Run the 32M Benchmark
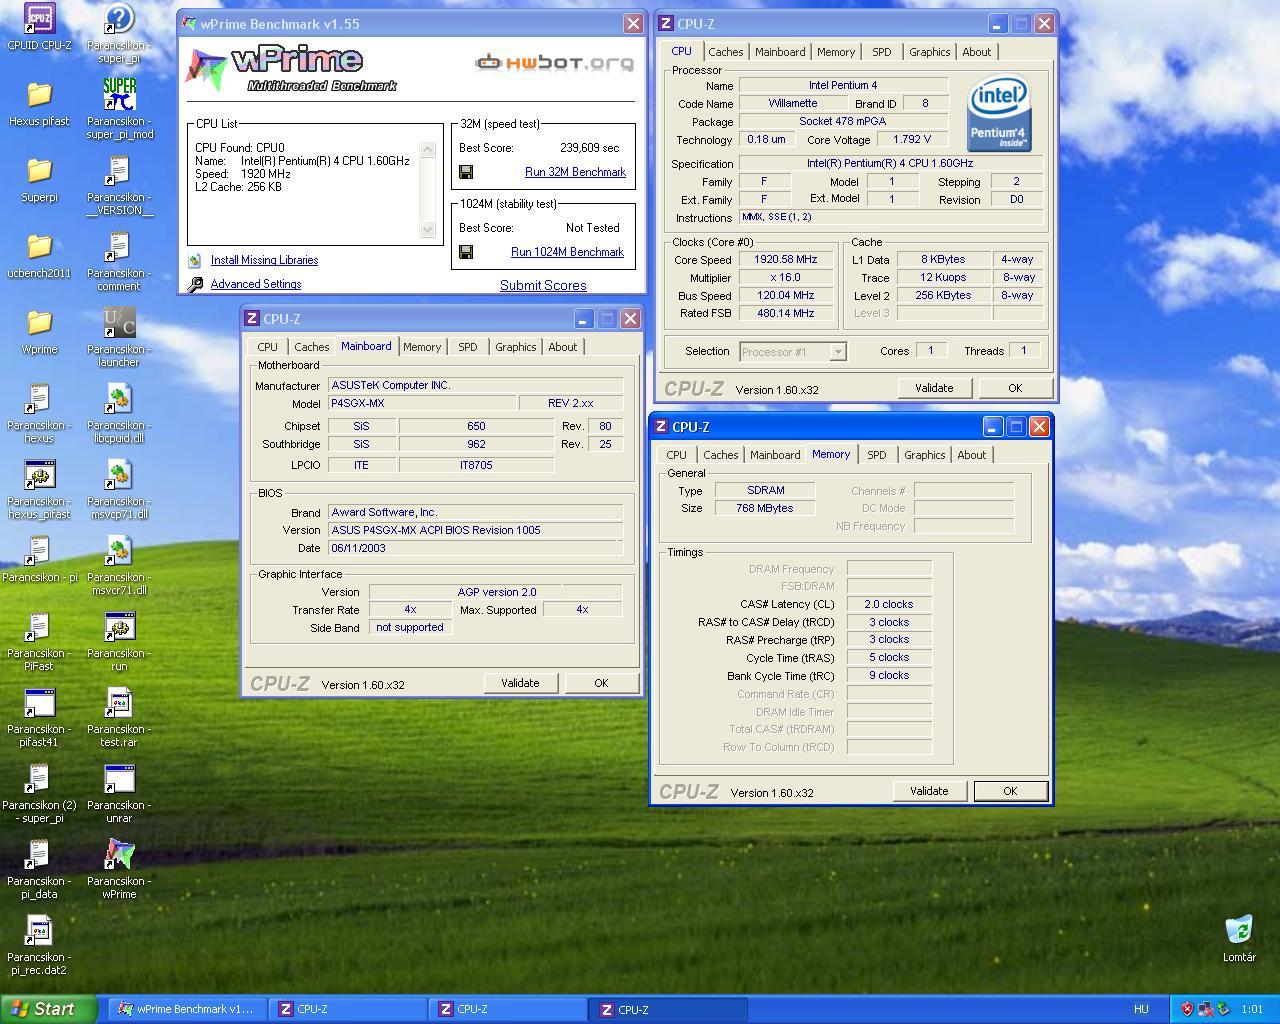This screenshot has width=1280, height=1024. point(575,172)
